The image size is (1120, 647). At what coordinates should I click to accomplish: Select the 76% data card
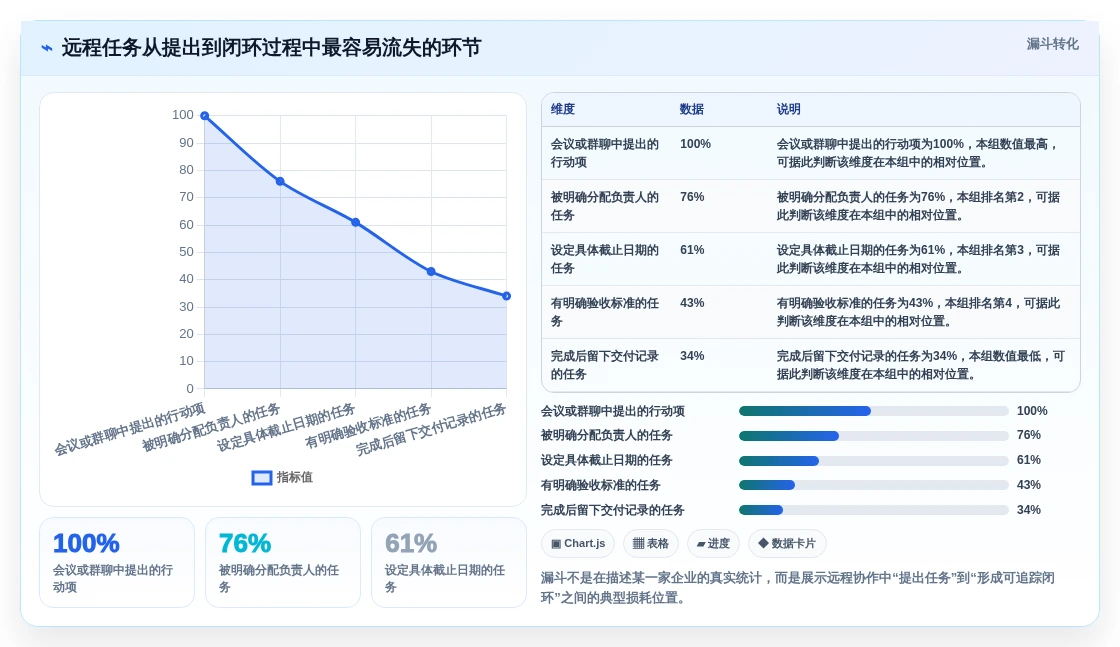[x=283, y=563]
